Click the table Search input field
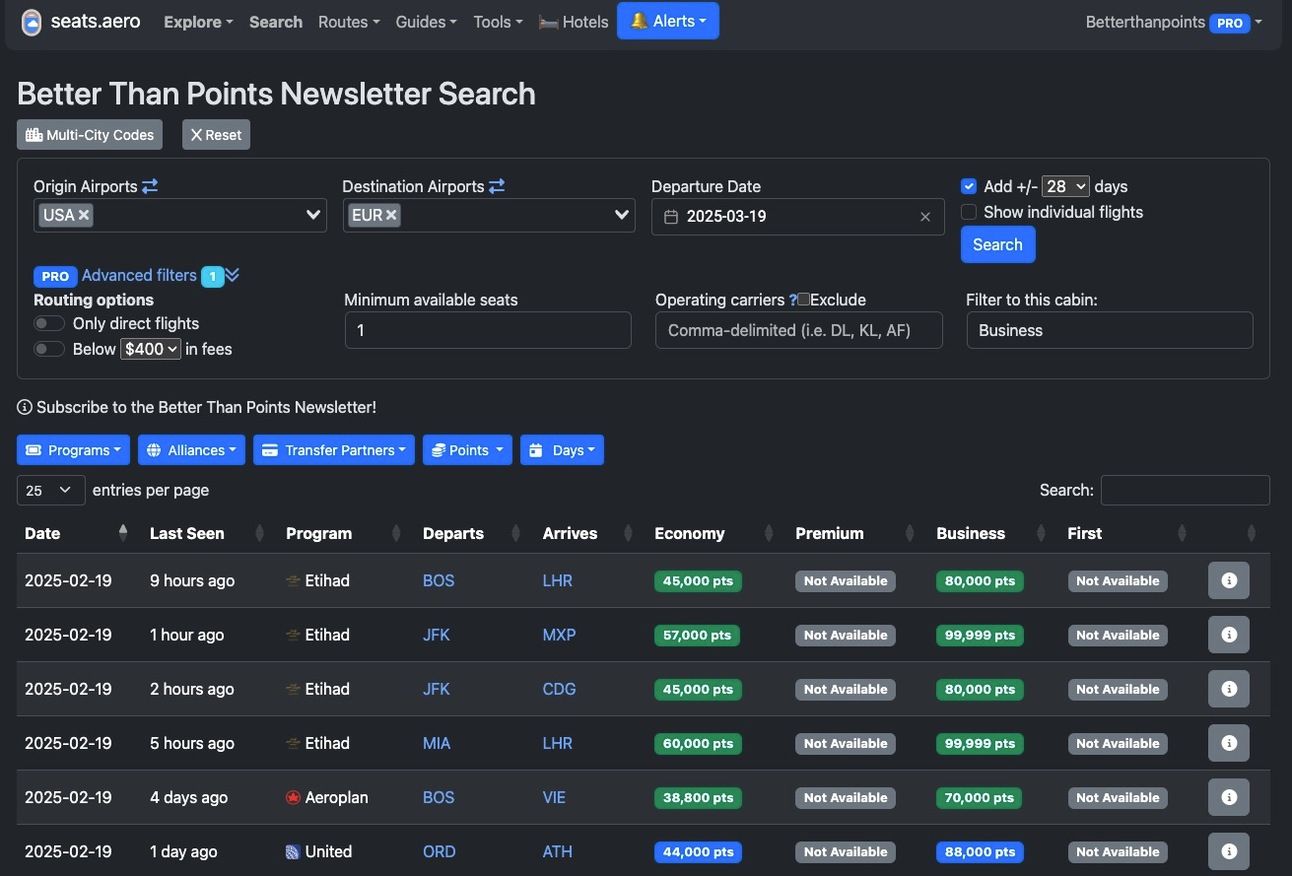This screenshot has width=1292, height=876. (1185, 490)
